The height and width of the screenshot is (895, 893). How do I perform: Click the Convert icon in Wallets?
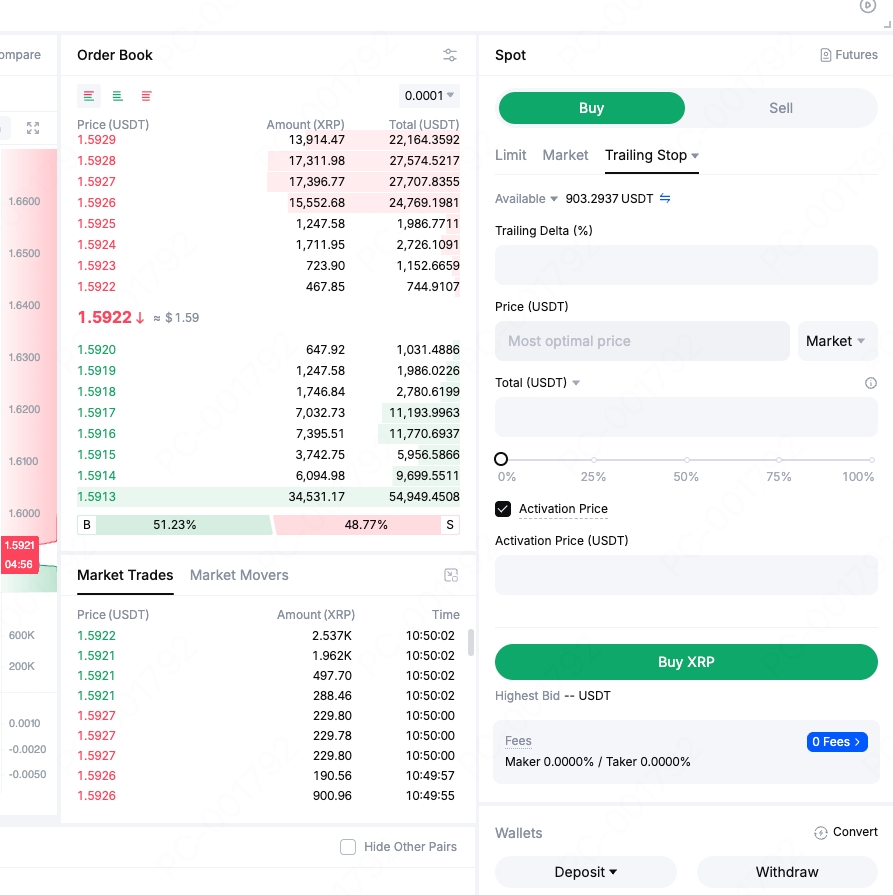(x=821, y=832)
